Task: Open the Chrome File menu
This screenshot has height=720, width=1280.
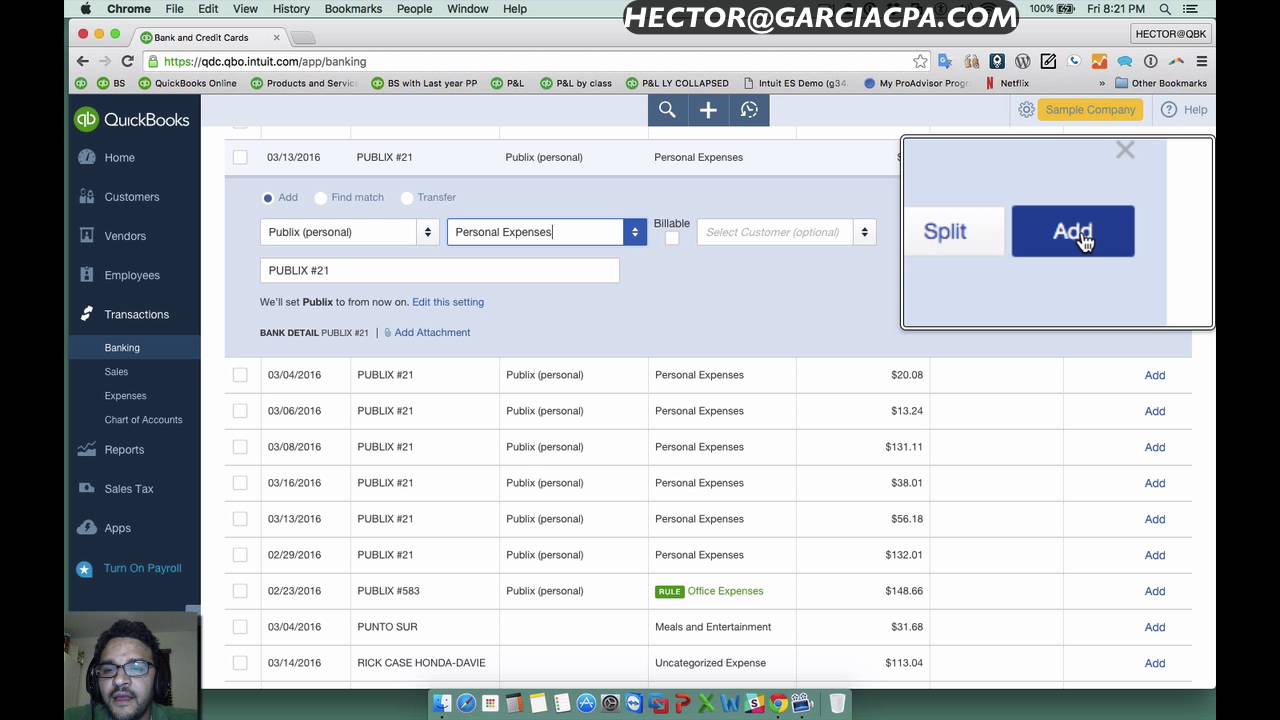Action: click(174, 9)
